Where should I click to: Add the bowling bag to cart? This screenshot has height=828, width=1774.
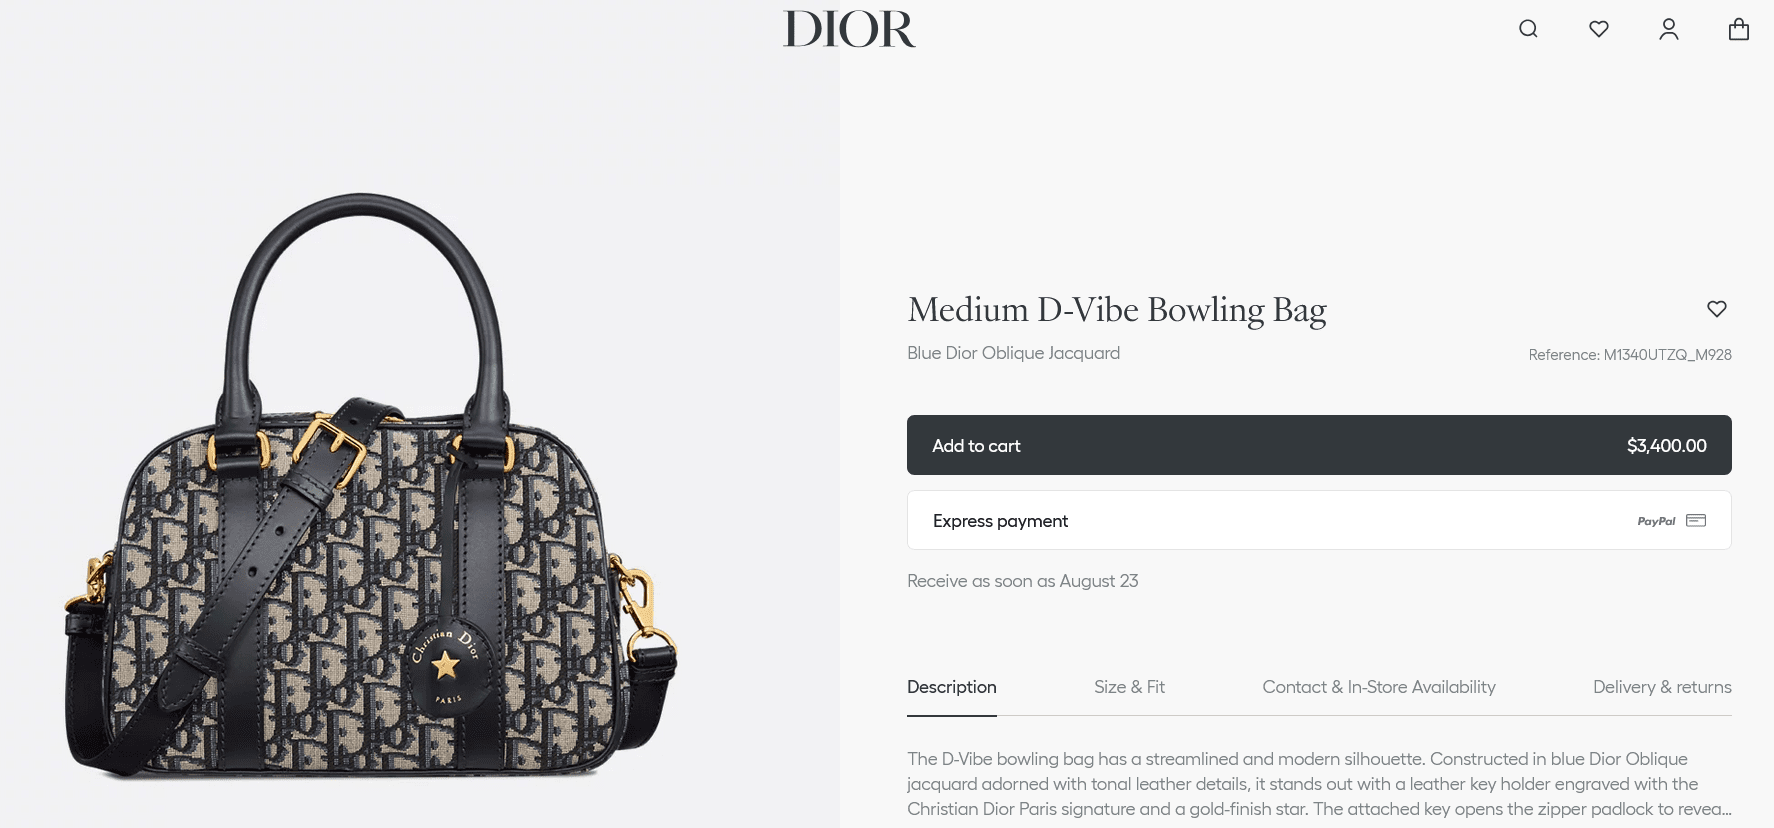(1319, 445)
